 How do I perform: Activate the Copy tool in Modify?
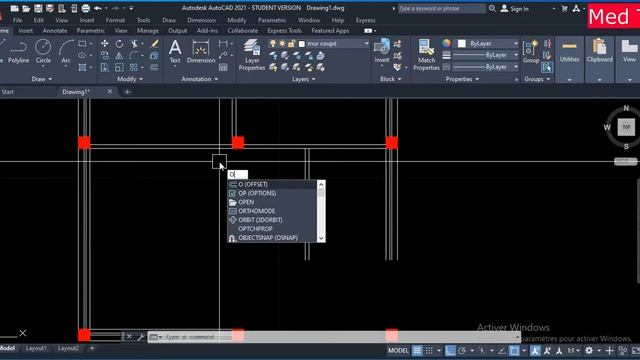(105, 56)
